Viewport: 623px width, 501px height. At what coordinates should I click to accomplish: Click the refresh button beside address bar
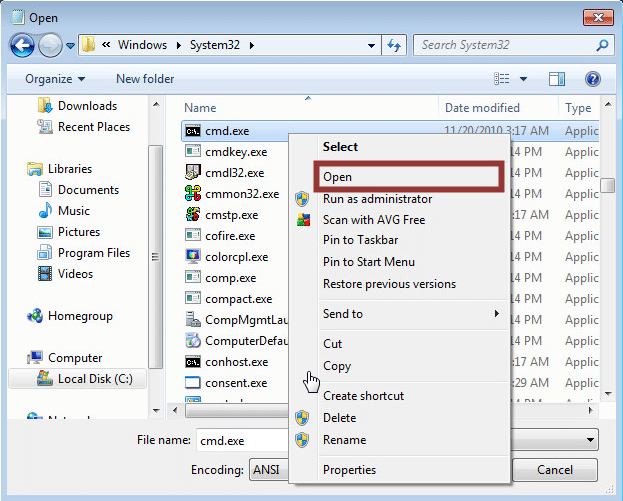(394, 45)
